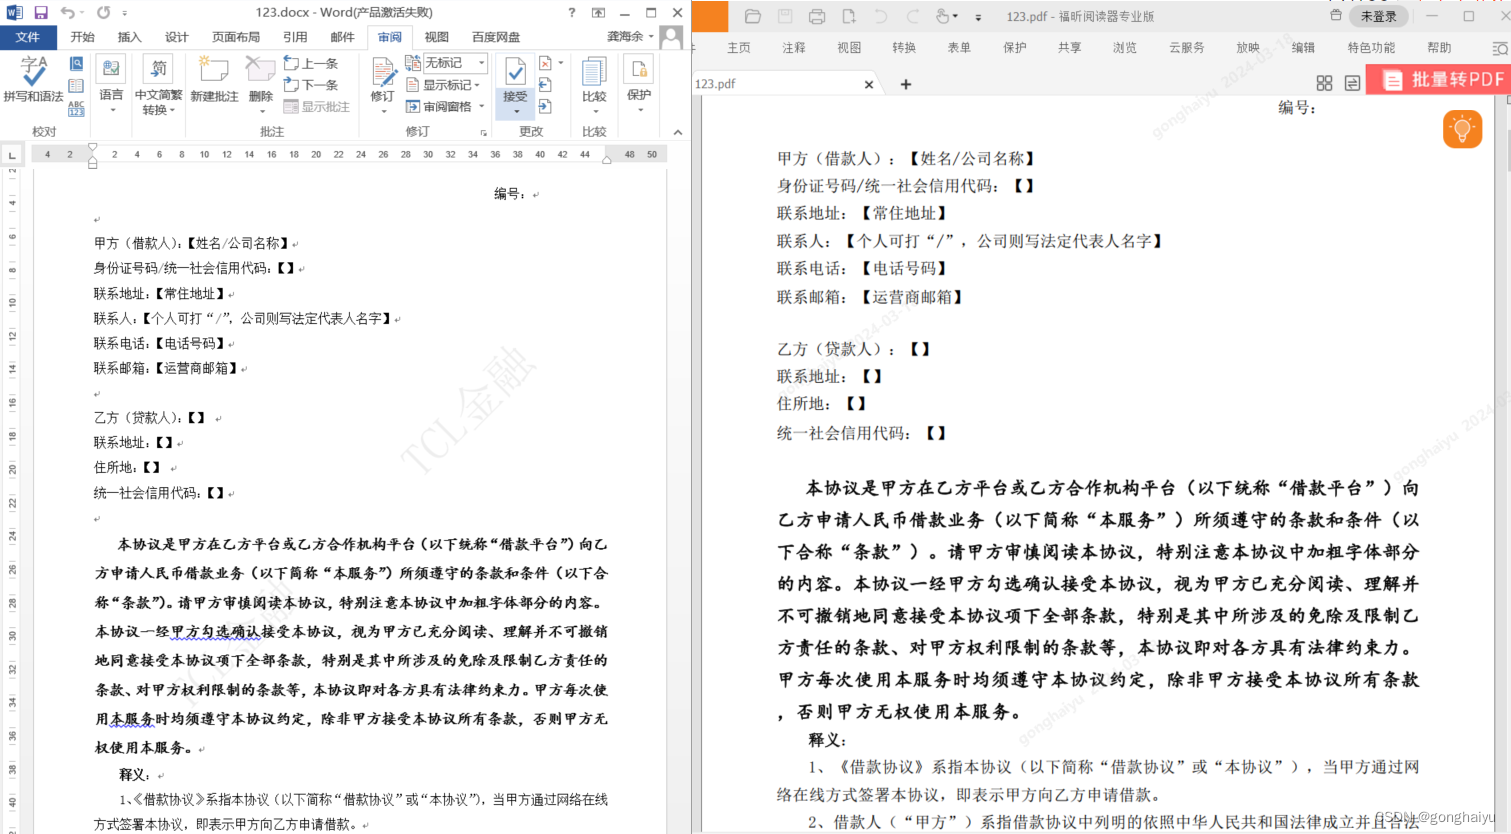The image size is (1511, 834).
Task: Click the Undo arrow in Word's title bar
Action: [67, 13]
